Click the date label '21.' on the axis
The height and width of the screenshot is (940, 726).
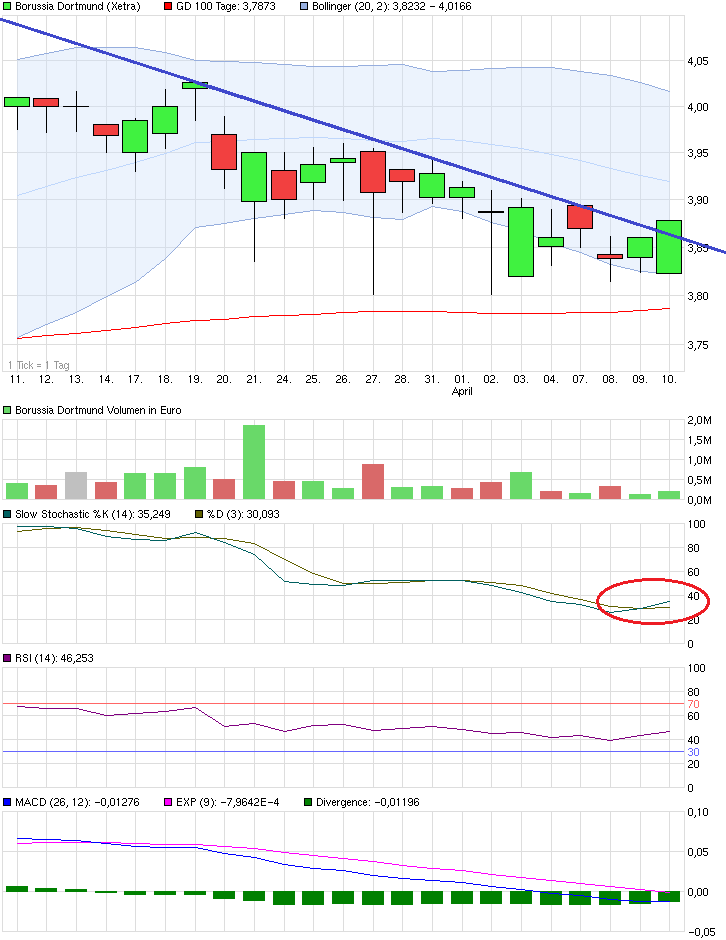click(x=254, y=379)
